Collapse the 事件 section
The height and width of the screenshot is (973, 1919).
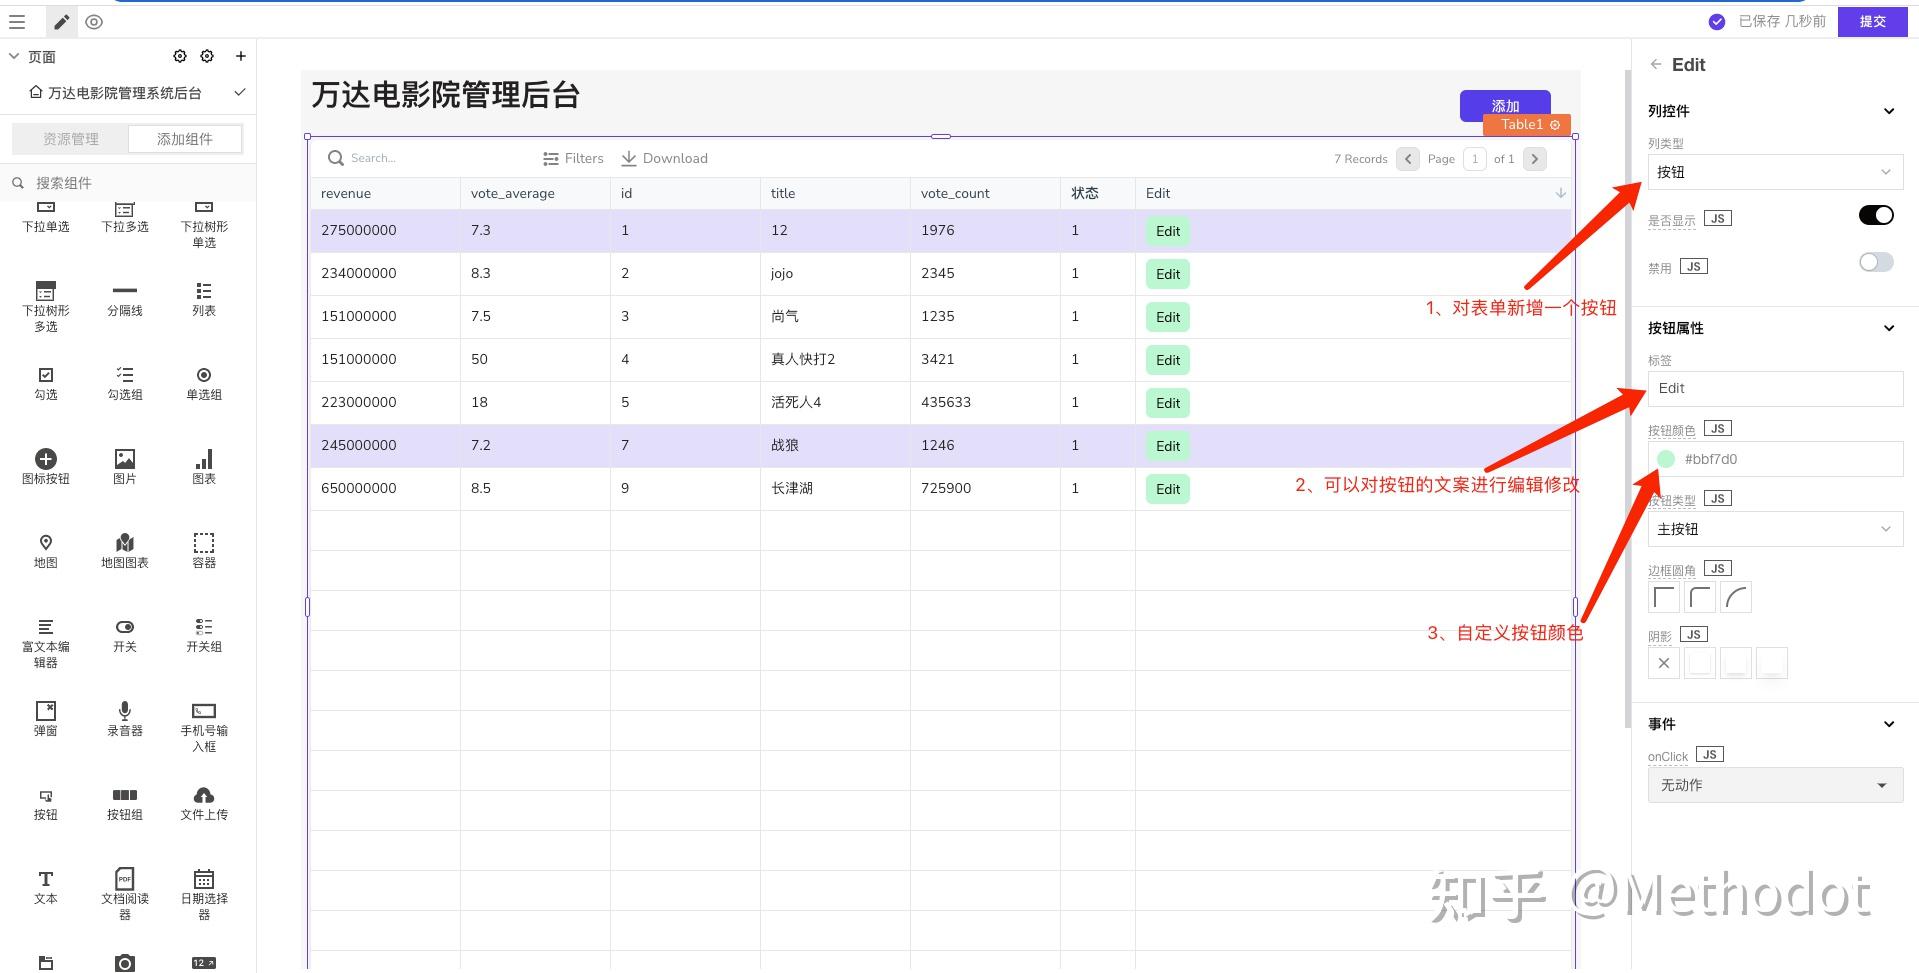1888,724
